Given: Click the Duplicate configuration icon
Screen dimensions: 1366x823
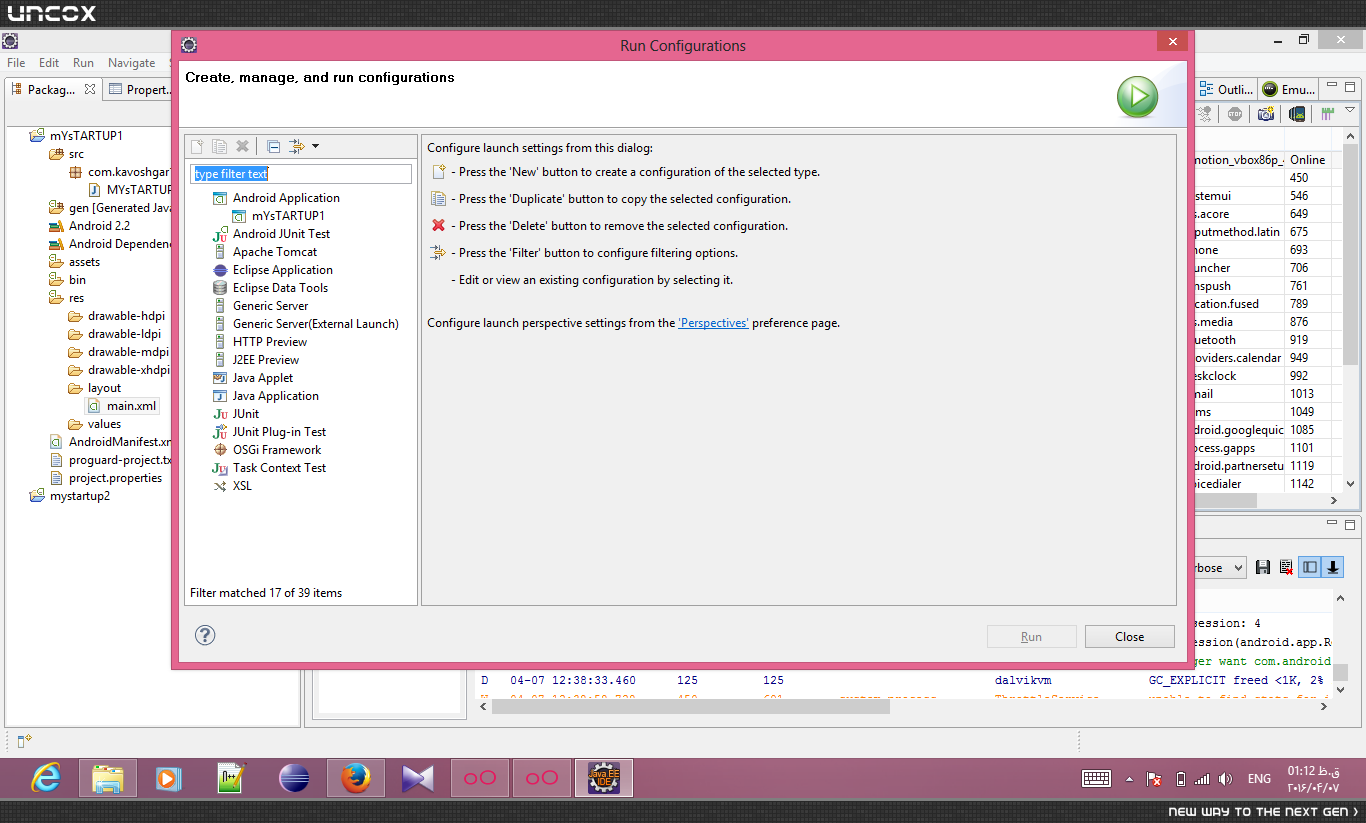Looking at the screenshot, I should tap(219, 146).
